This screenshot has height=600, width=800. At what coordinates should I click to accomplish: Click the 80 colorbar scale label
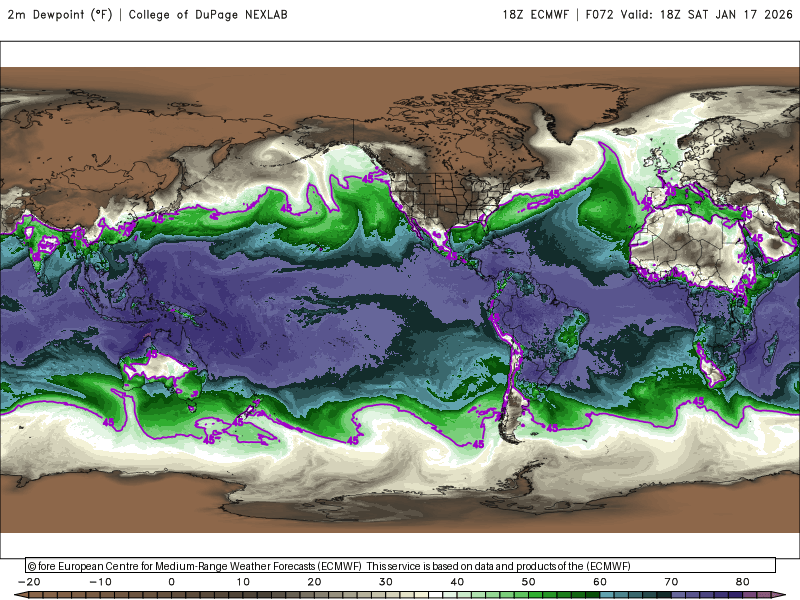(743, 582)
